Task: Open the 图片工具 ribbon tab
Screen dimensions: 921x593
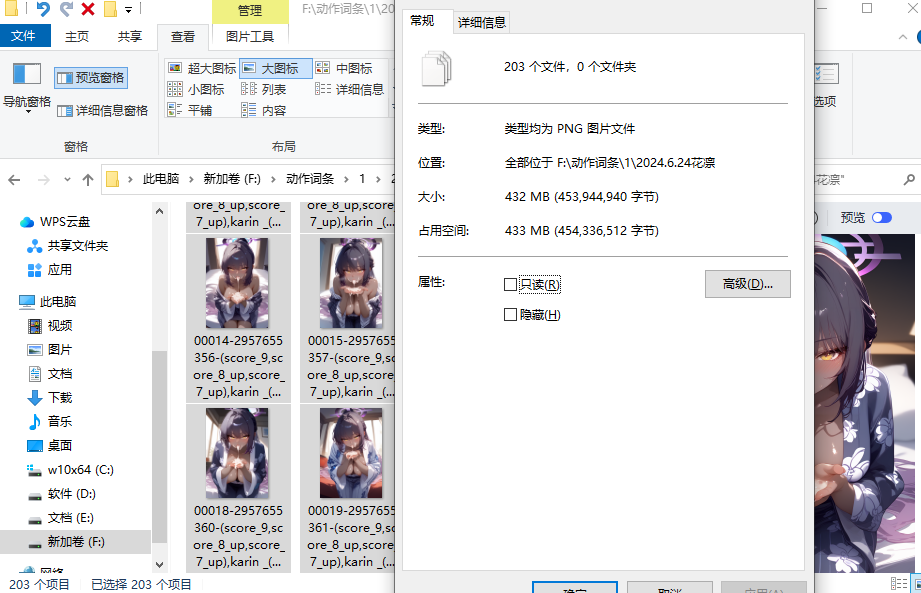Action: pyautogui.click(x=250, y=36)
